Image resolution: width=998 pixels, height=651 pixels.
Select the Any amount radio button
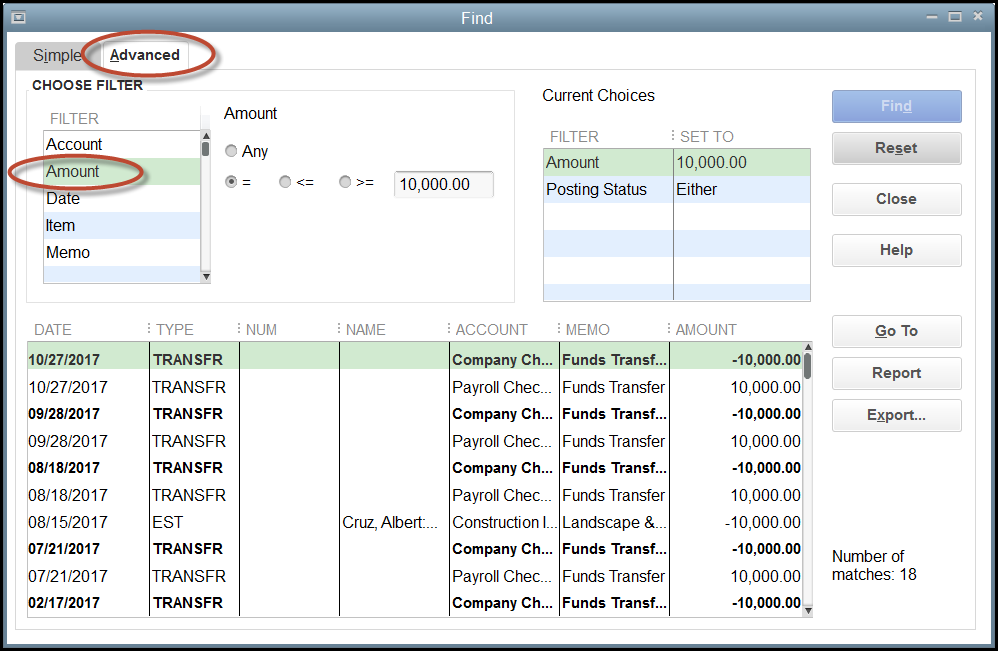coord(229,151)
